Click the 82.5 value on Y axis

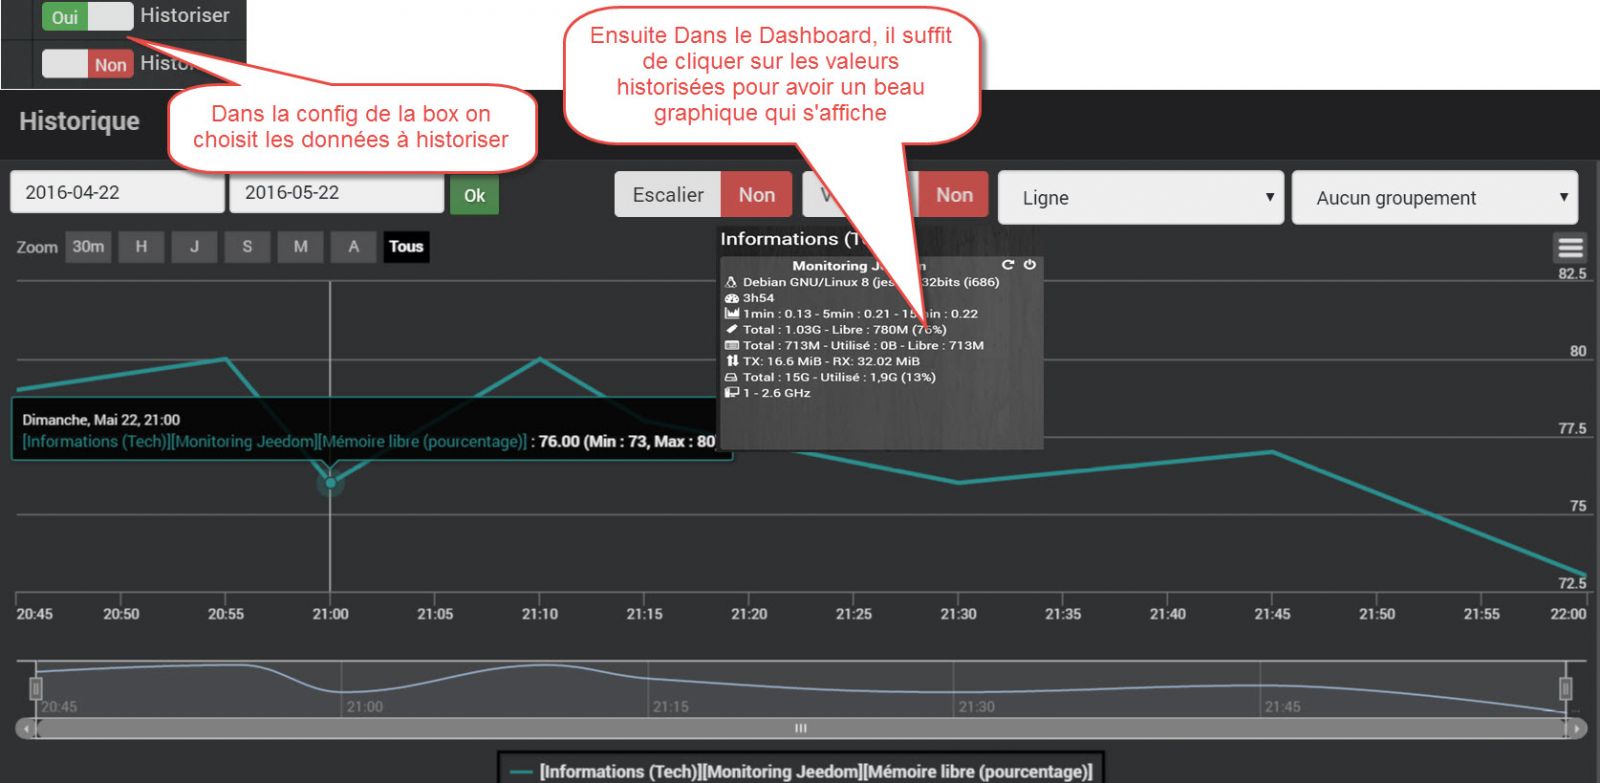[x=1572, y=274]
